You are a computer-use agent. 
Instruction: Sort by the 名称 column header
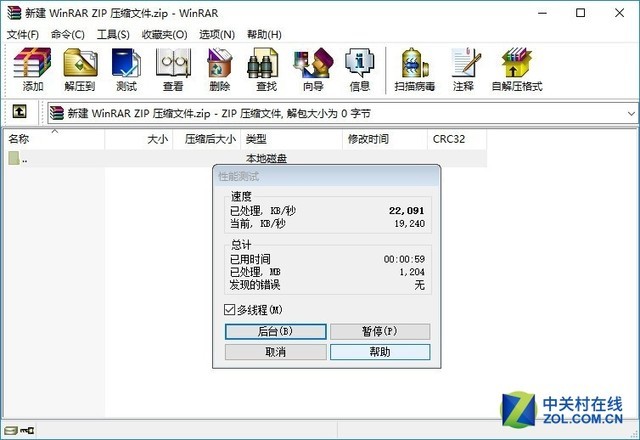(55, 139)
